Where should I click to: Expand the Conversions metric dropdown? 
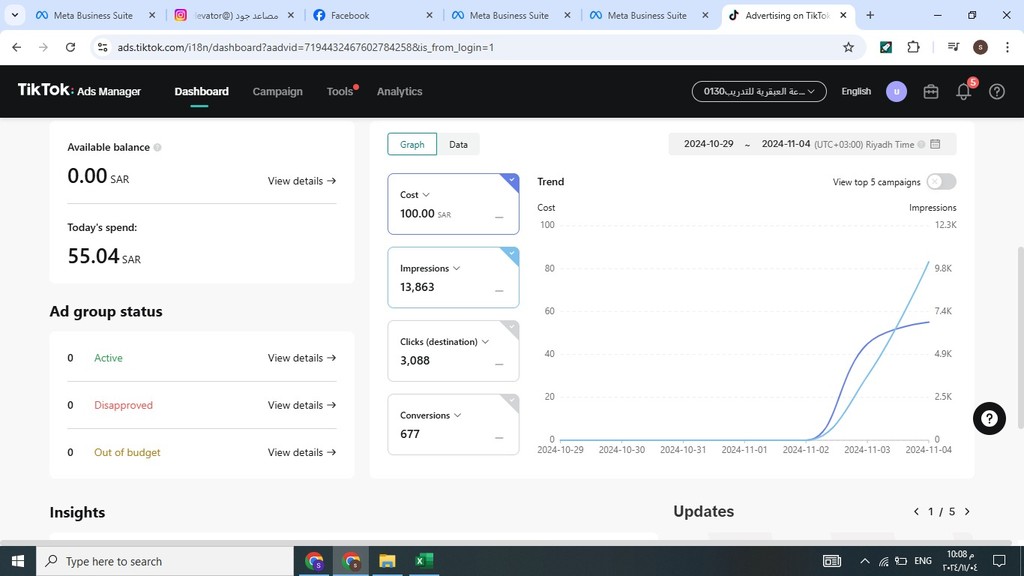click(457, 415)
